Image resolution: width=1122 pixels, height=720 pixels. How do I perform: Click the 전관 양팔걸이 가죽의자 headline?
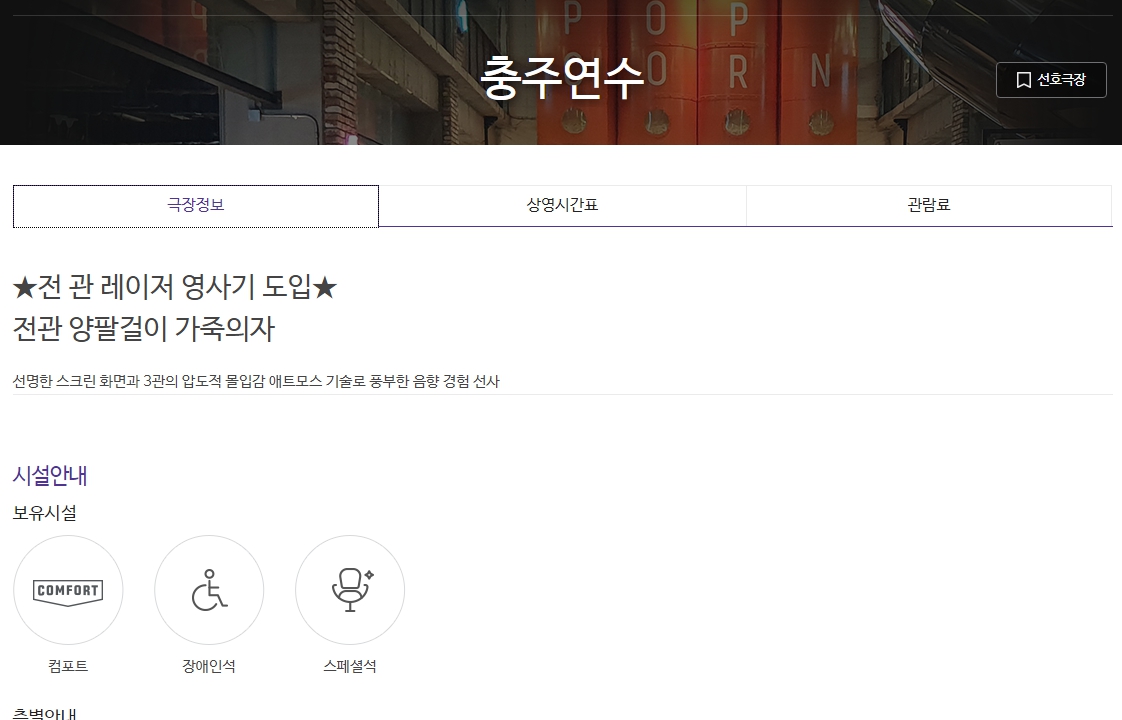coord(144,329)
